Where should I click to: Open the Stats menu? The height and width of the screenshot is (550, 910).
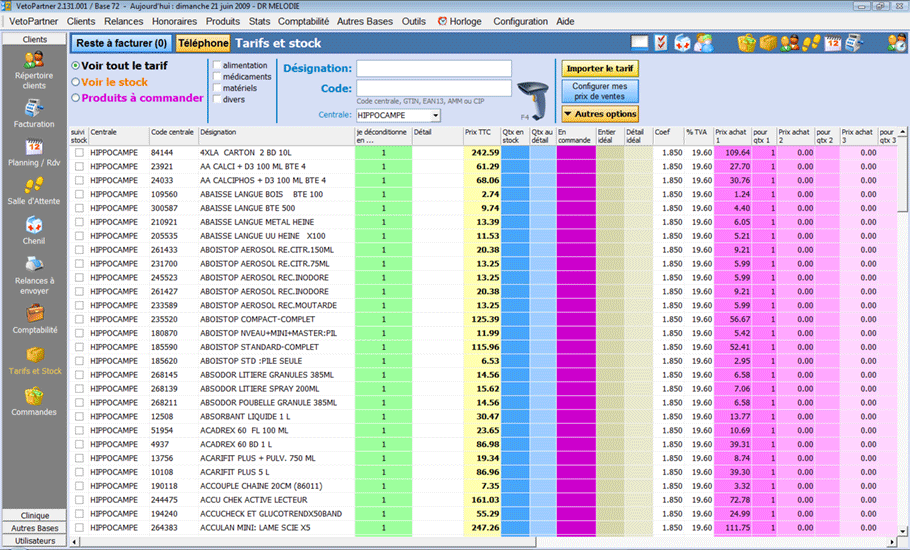coord(259,21)
